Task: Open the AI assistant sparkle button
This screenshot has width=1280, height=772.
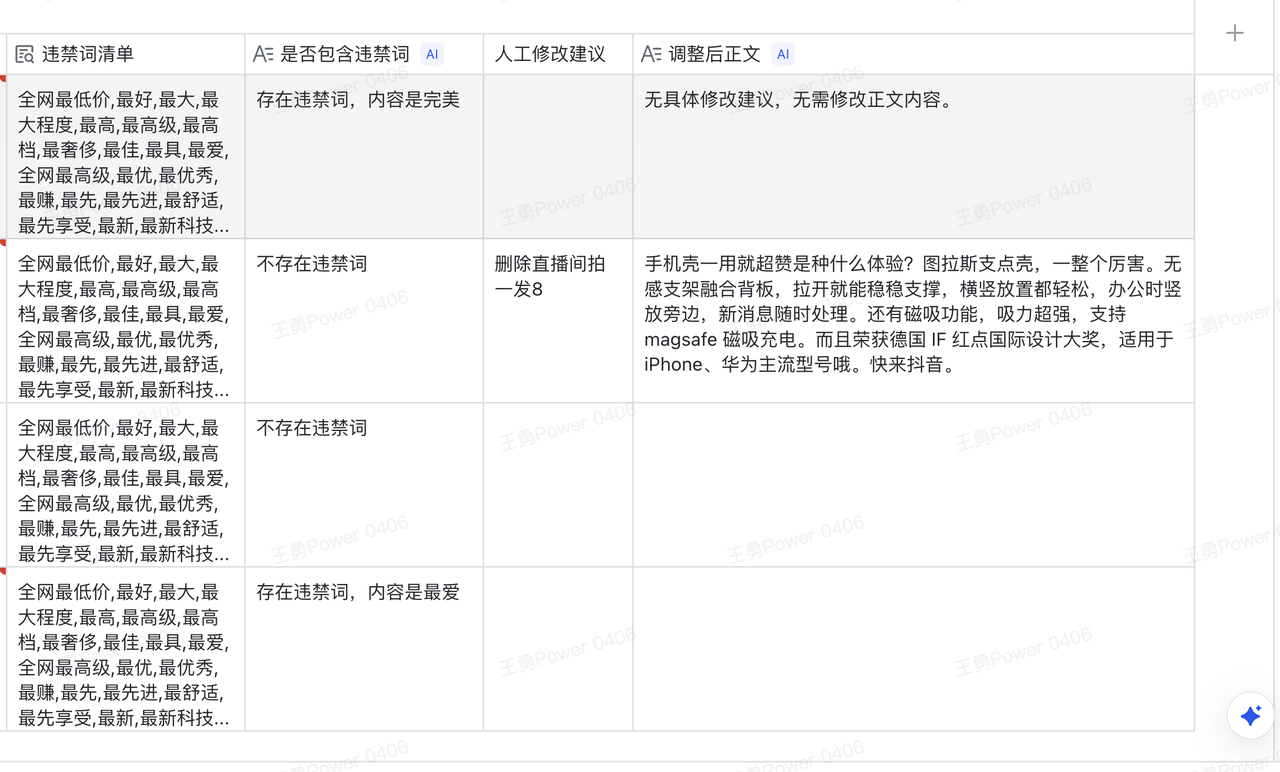Action: tap(1250, 716)
